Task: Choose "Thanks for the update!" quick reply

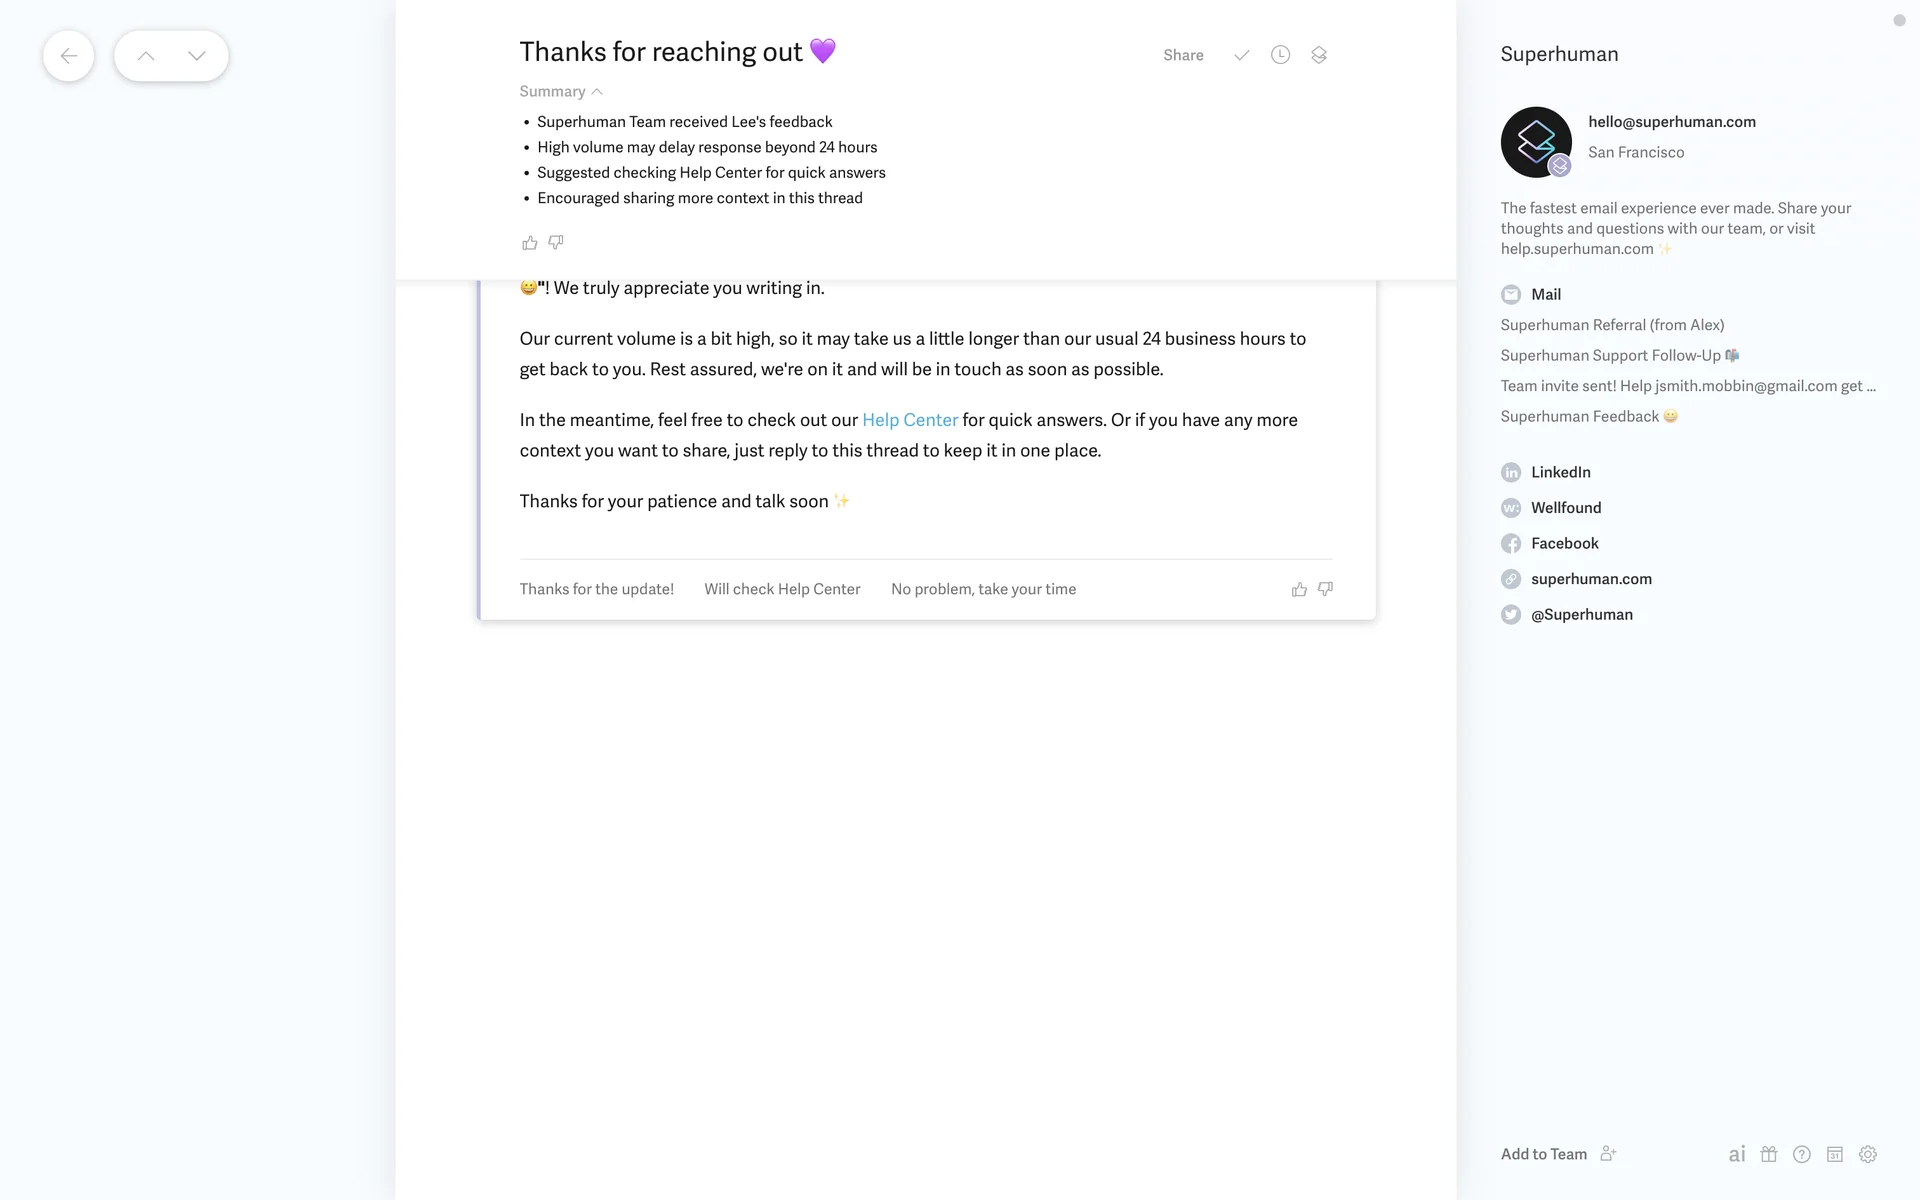Action: click(x=597, y=589)
